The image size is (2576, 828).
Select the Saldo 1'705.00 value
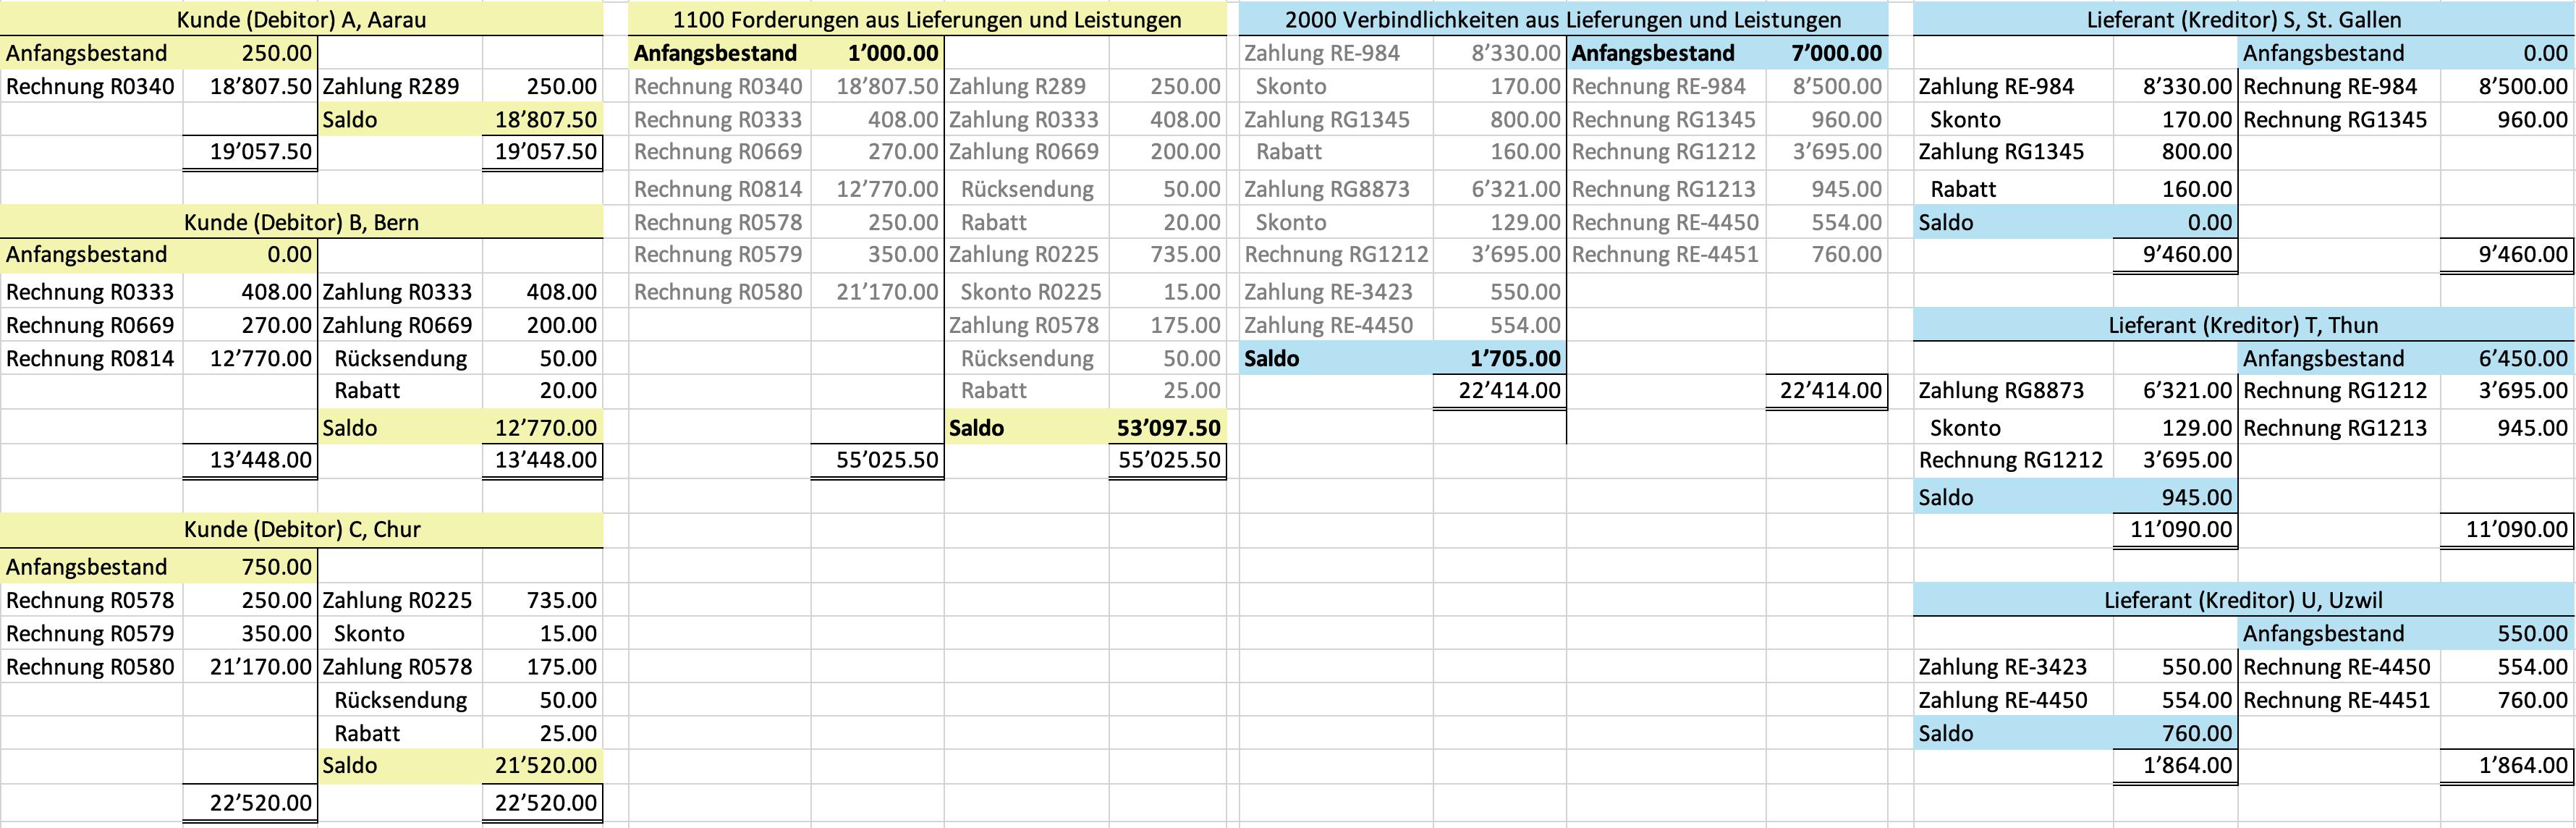[1514, 358]
